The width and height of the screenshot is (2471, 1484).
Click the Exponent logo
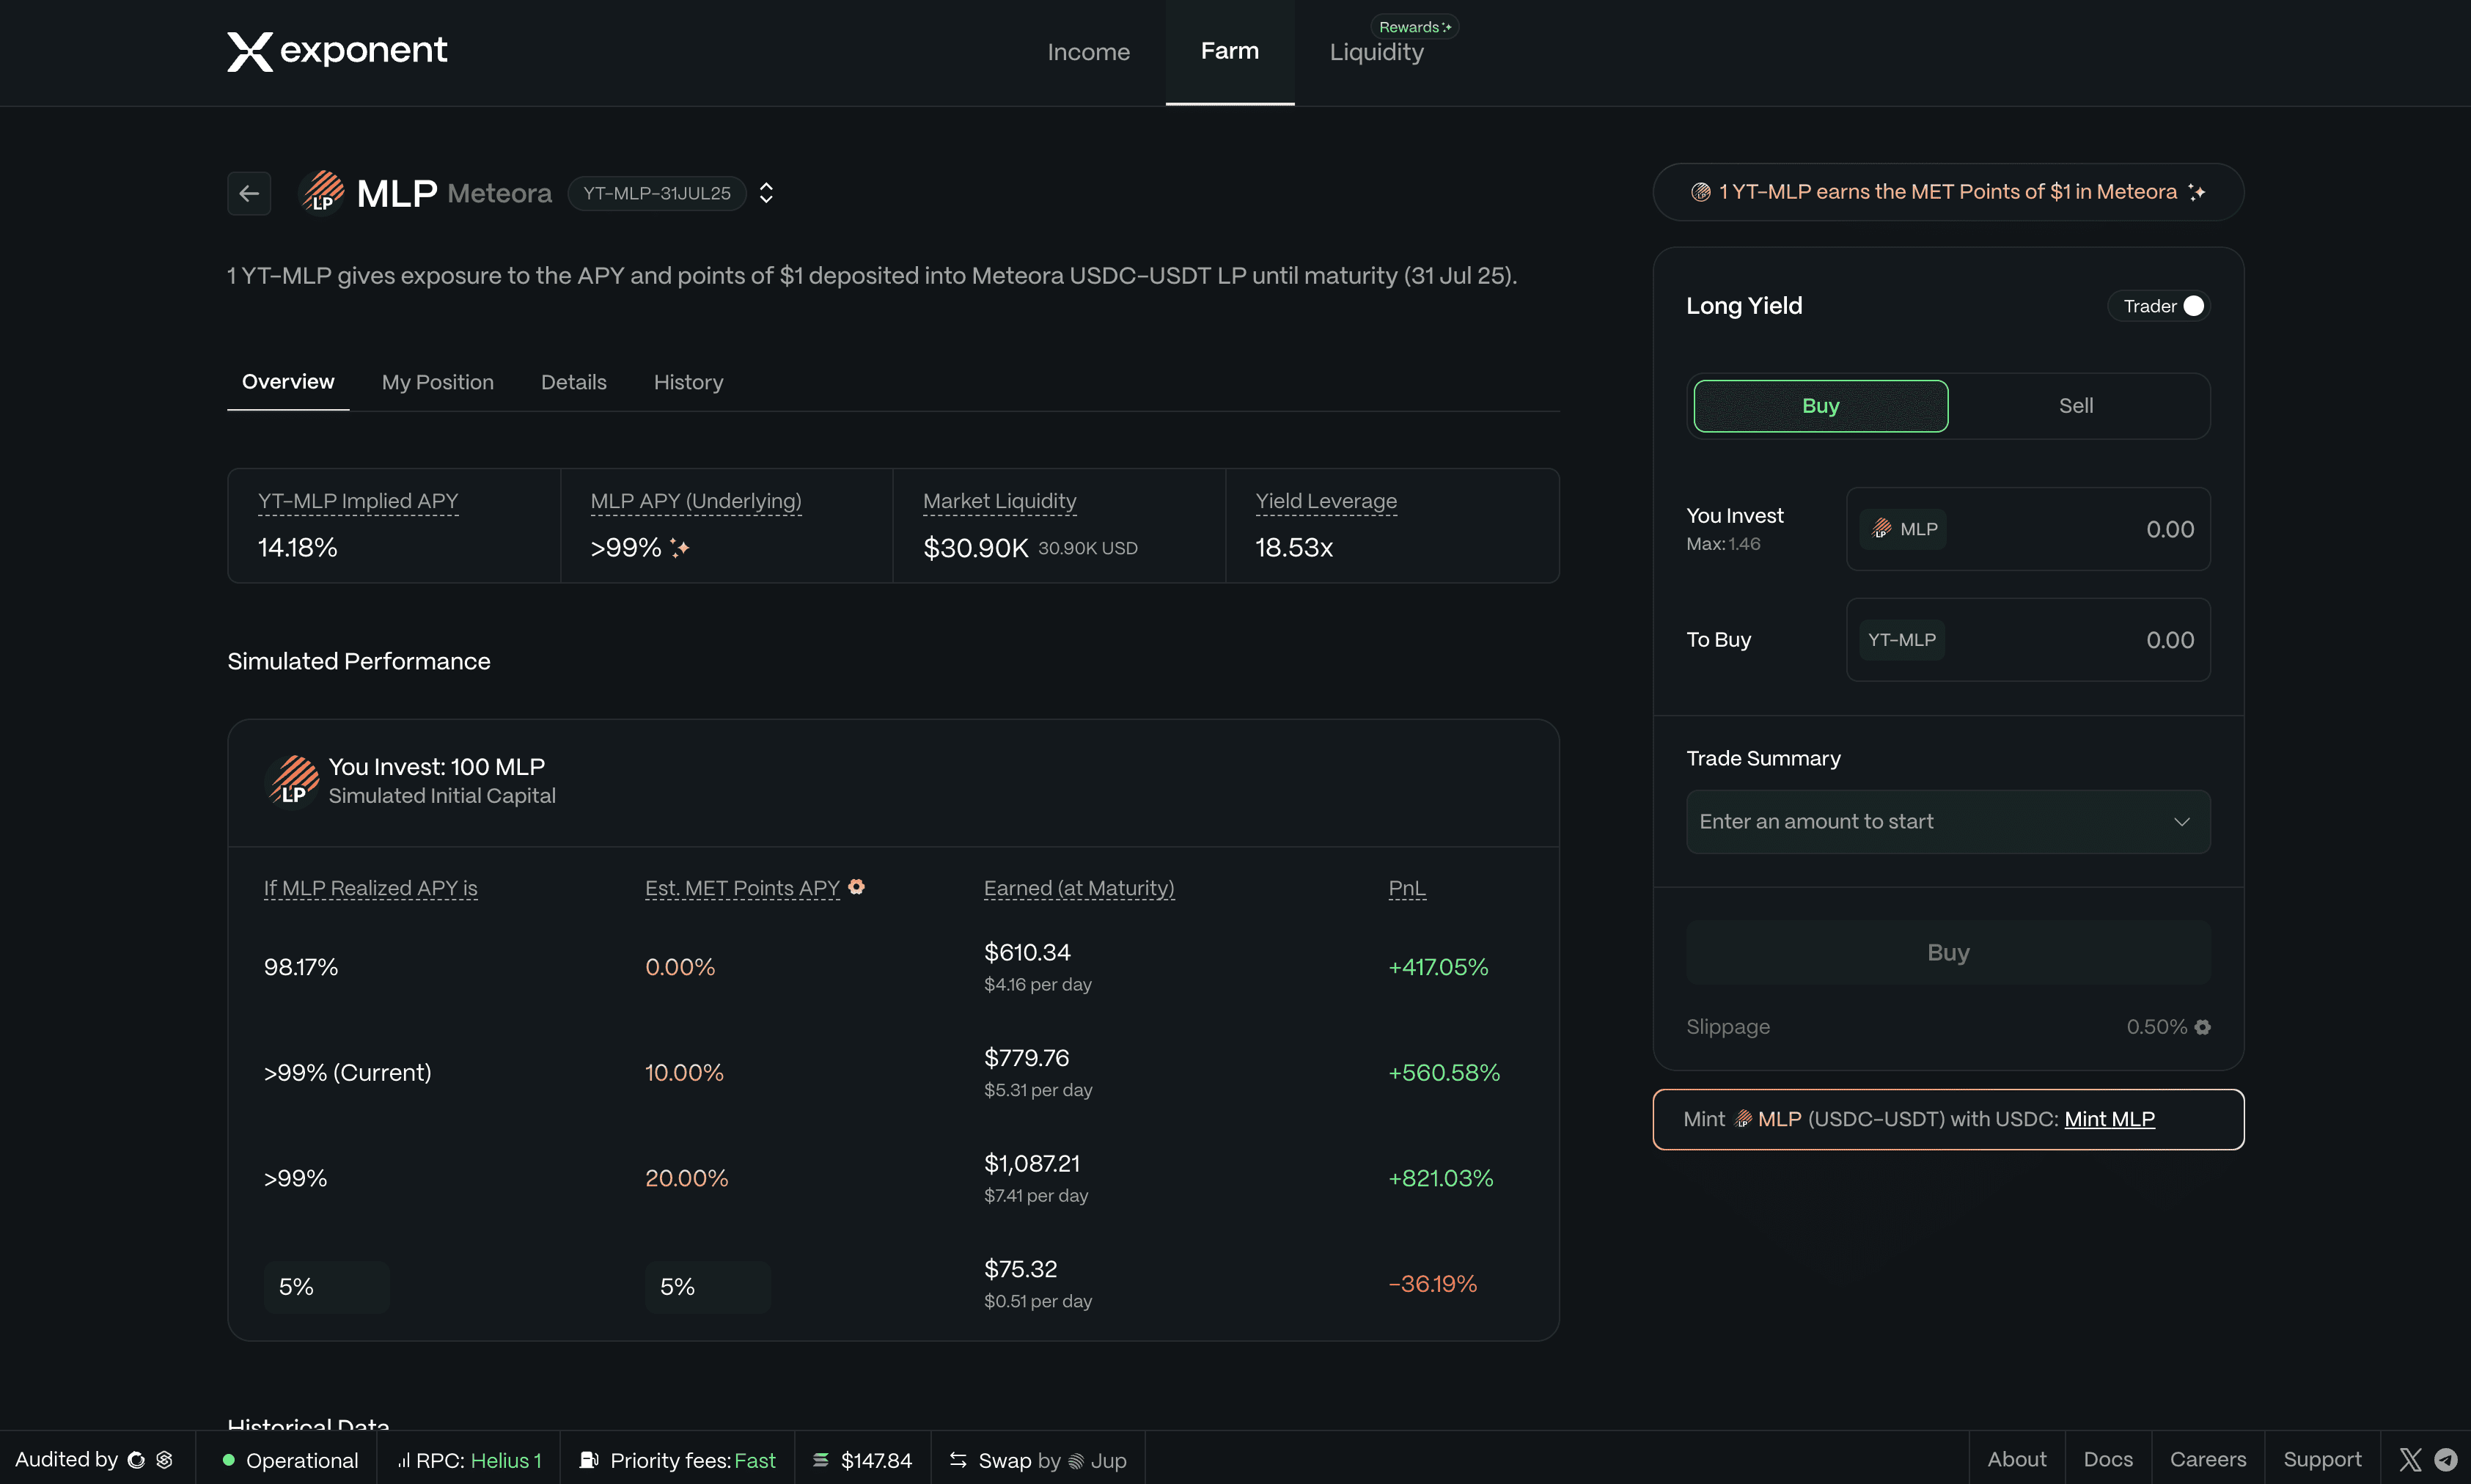point(337,51)
